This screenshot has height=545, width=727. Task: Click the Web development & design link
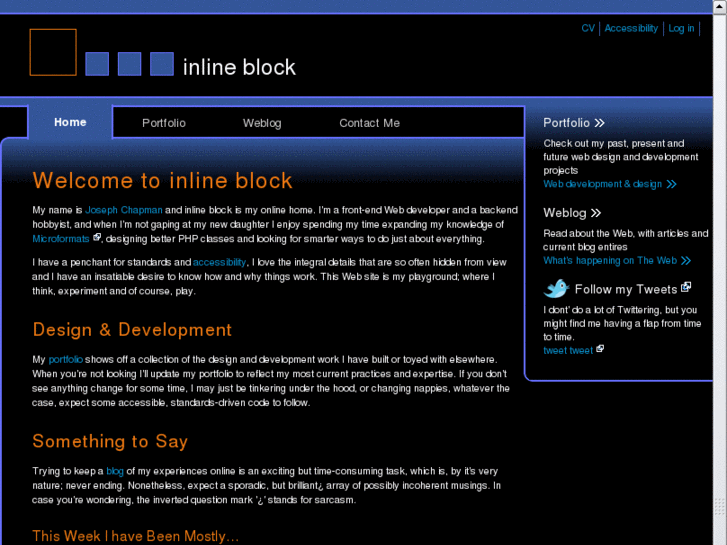click(602, 184)
